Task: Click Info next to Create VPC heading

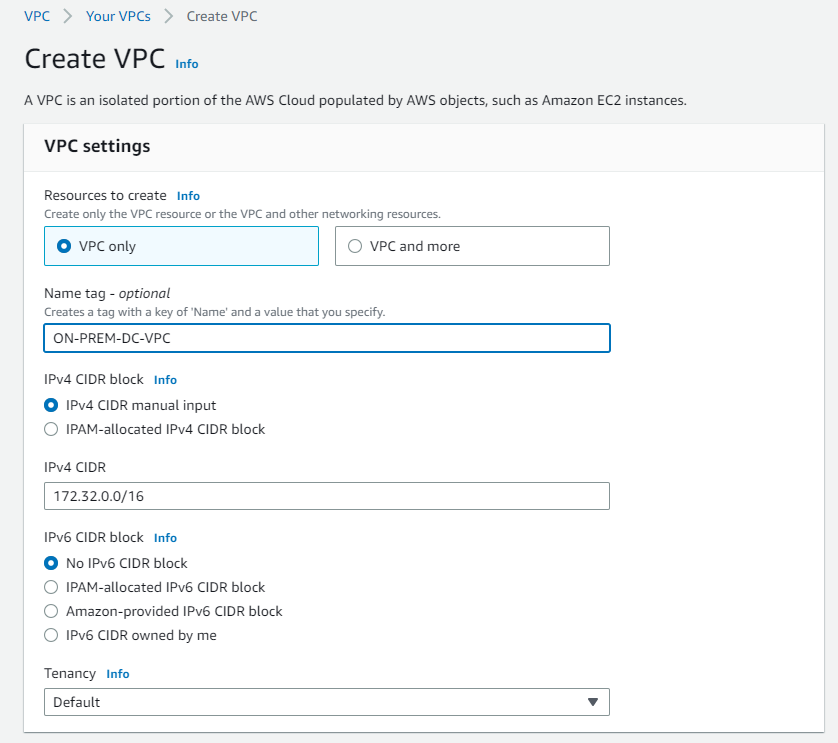Action: [x=186, y=64]
